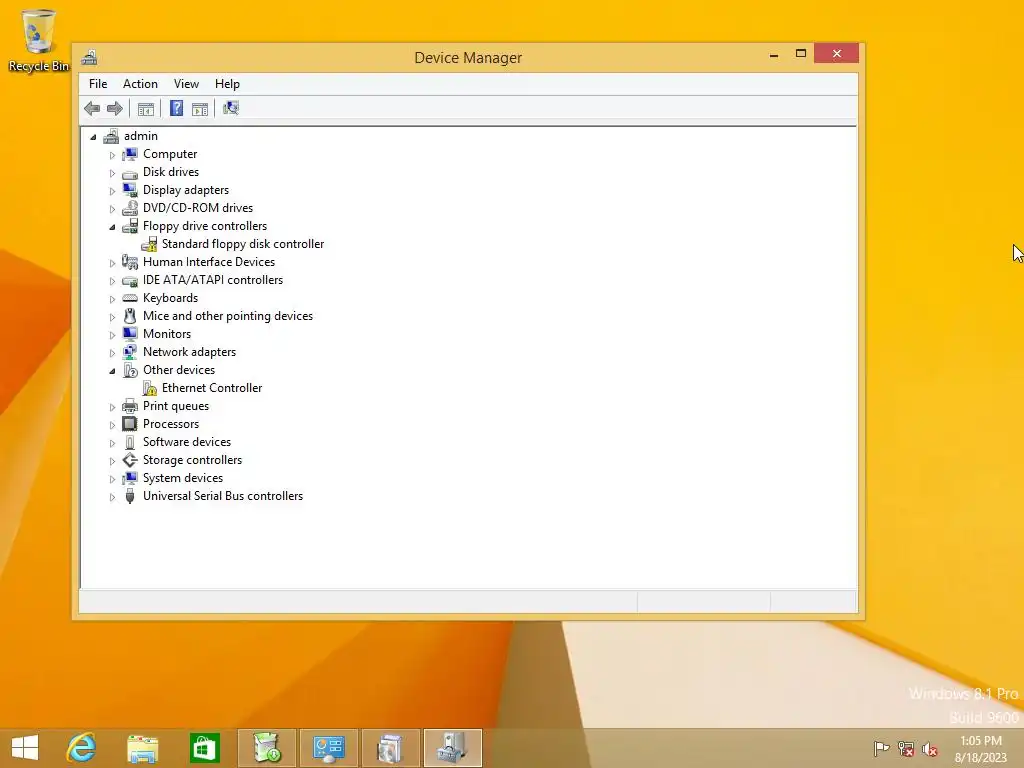Click the taskbar clock showing 1:05 PM
Image resolution: width=1024 pixels, height=768 pixels.
click(981, 749)
